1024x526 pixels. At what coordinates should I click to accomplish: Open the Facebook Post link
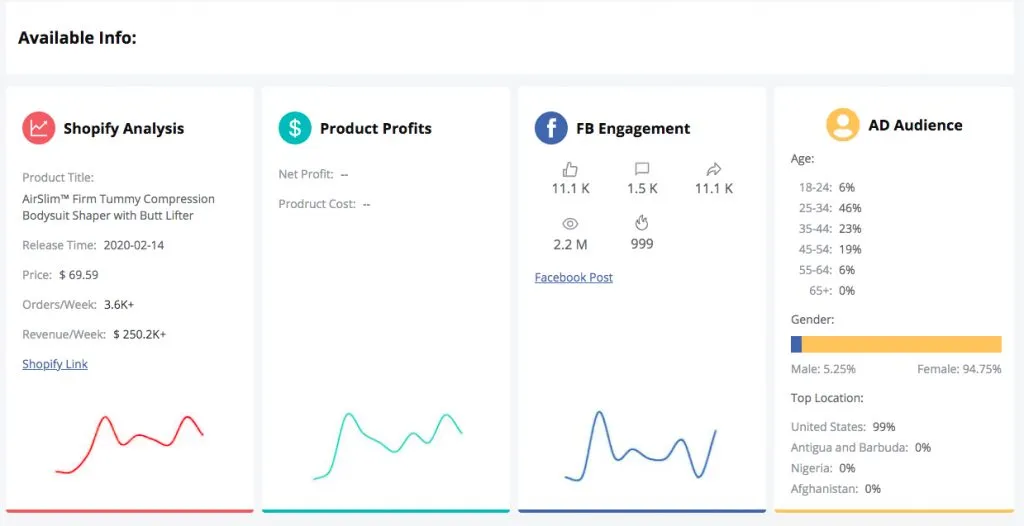tap(574, 277)
